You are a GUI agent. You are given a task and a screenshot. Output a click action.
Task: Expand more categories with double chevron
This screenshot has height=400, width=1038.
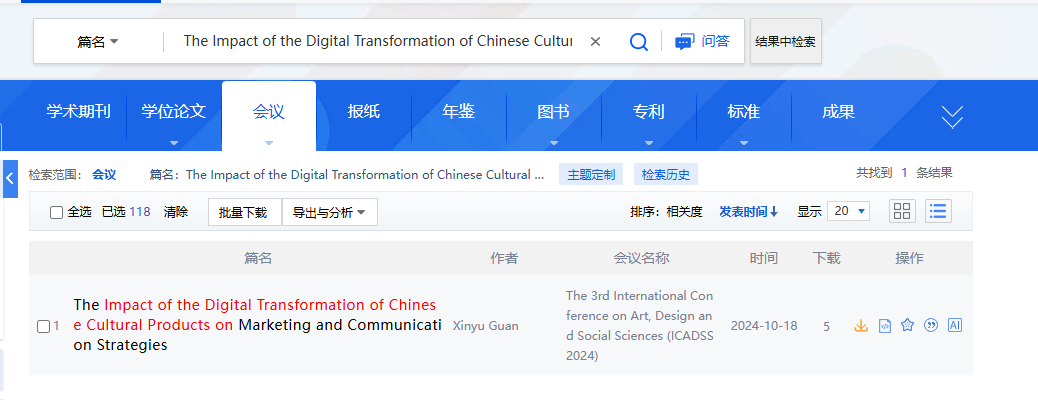point(952,117)
